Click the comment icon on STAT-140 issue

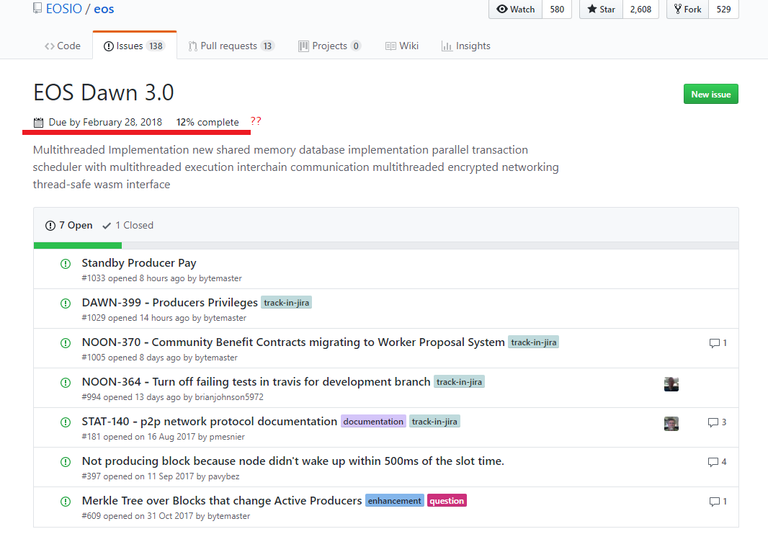(714, 422)
